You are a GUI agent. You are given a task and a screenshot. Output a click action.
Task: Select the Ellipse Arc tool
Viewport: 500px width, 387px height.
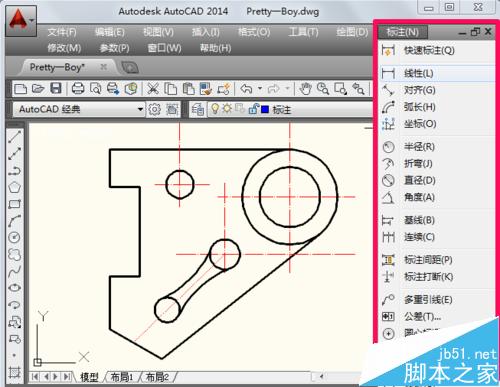pyautogui.click(x=14, y=304)
